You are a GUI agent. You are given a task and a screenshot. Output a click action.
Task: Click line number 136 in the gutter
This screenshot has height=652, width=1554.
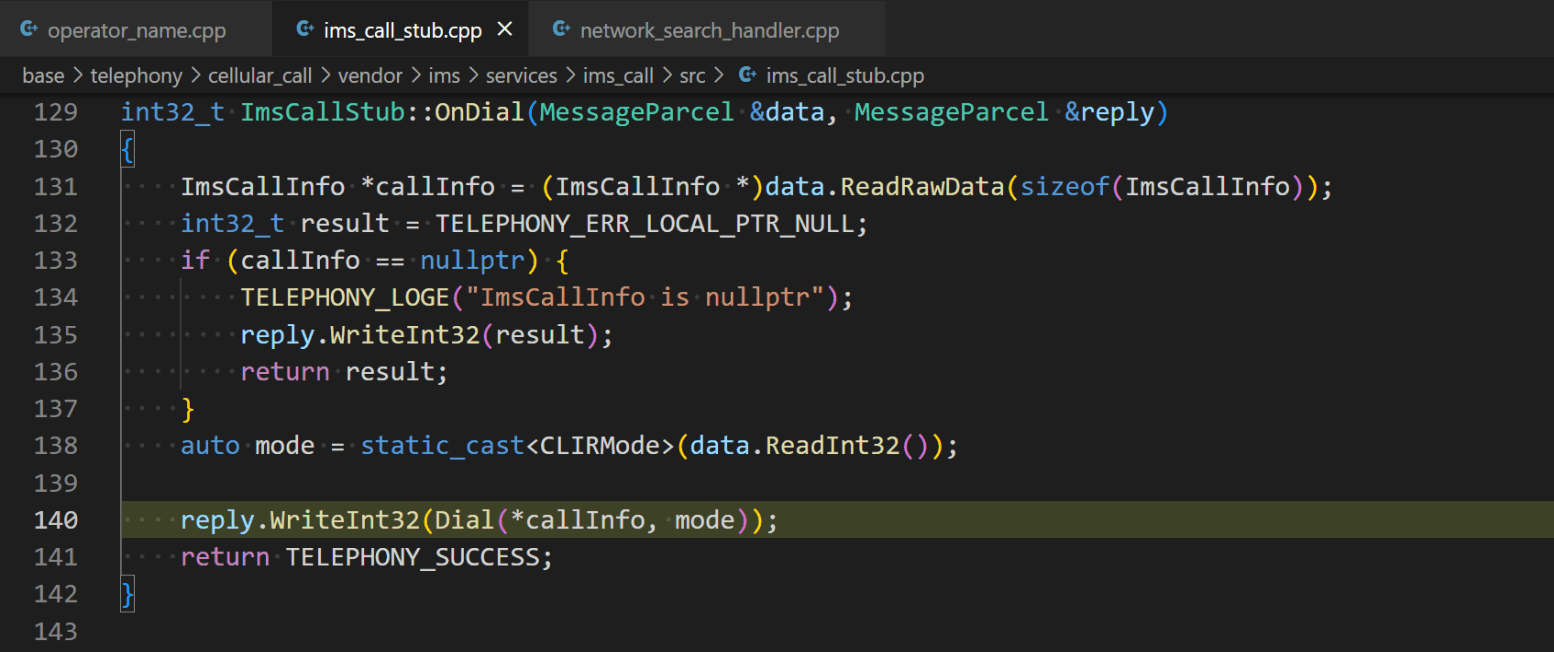pyautogui.click(x=56, y=371)
